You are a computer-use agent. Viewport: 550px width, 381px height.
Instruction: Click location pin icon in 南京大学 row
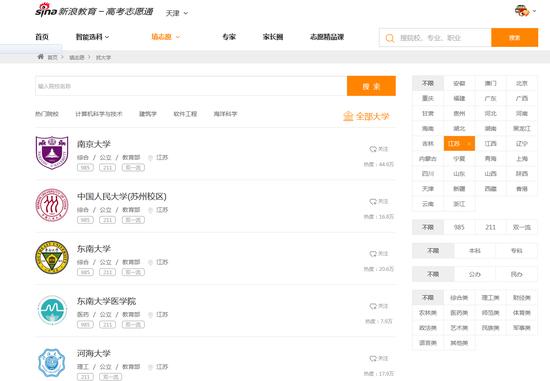[150, 158]
